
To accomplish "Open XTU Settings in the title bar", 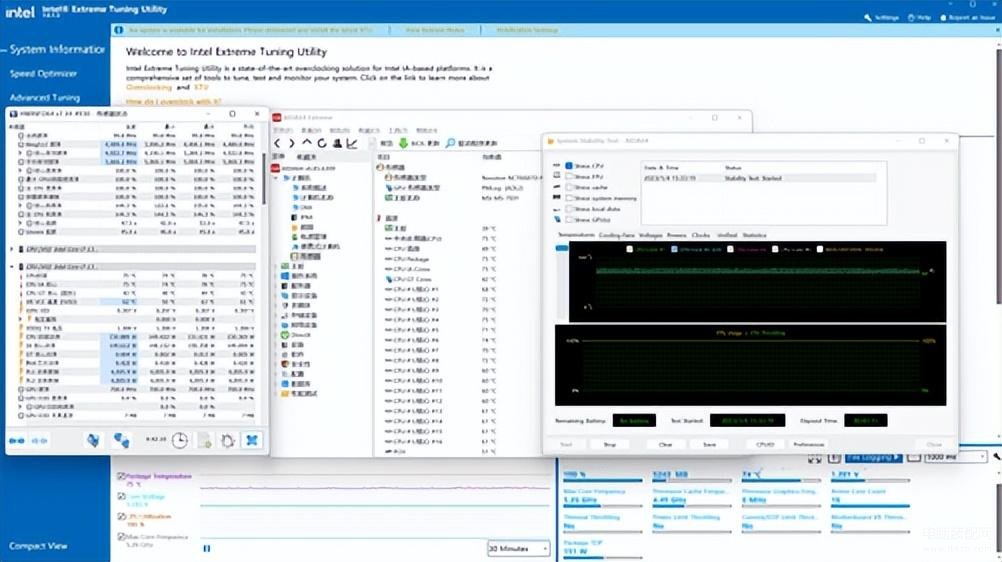I will tap(881, 17).
